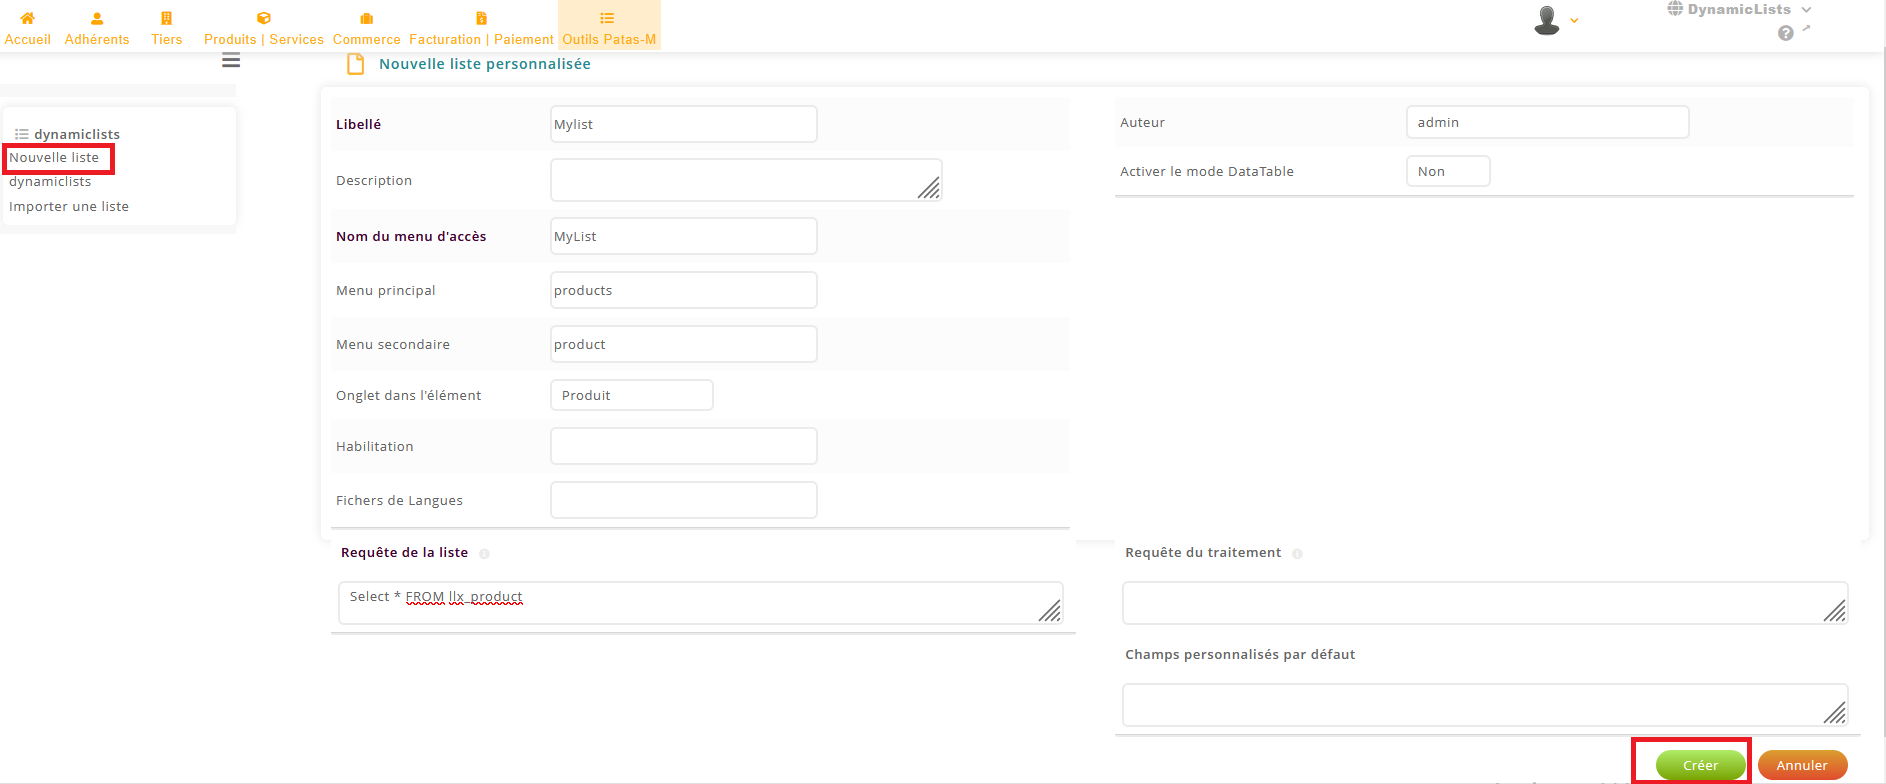Open Importer une liste in sidebar

[x=69, y=207]
